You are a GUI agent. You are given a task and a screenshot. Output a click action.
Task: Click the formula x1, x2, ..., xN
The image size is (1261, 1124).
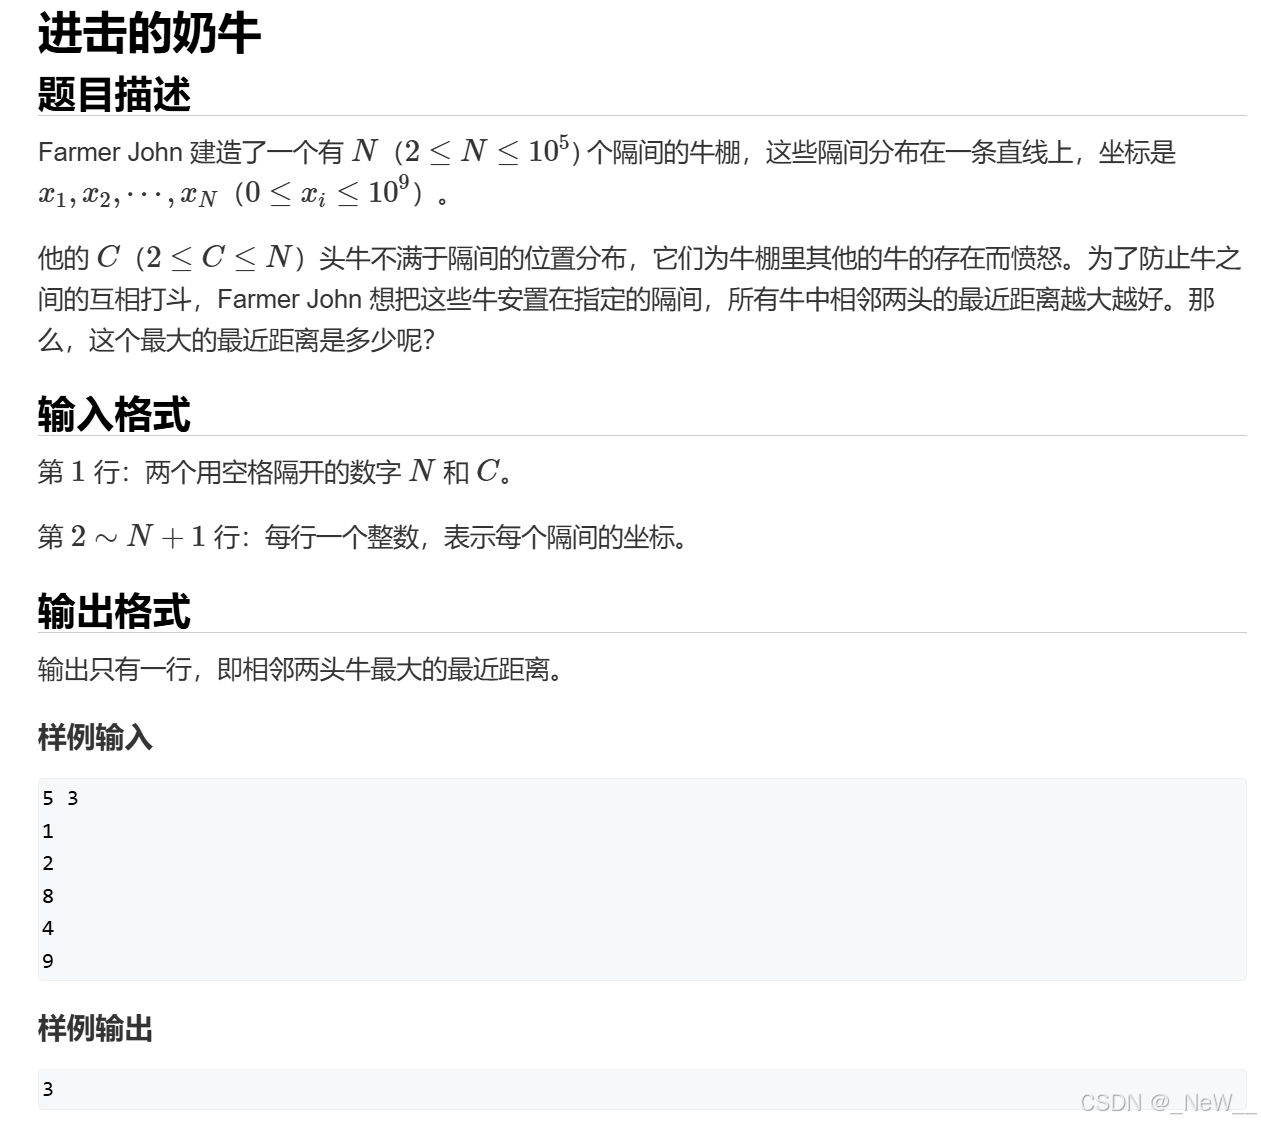[128, 194]
